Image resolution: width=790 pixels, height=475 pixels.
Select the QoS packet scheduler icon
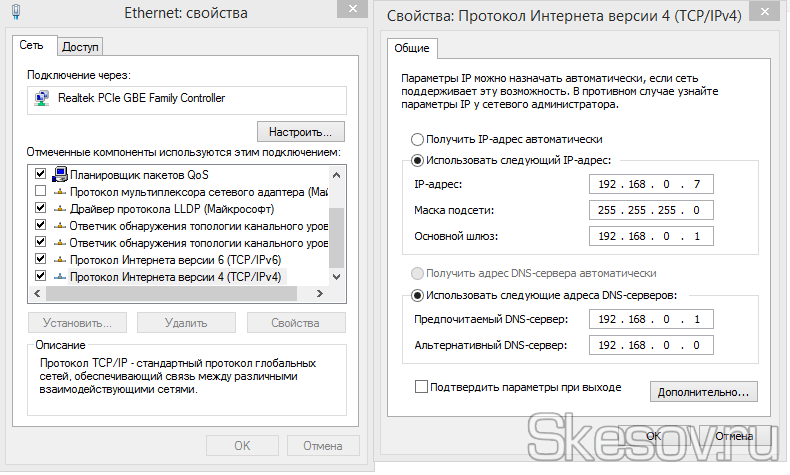click(x=59, y=174)
